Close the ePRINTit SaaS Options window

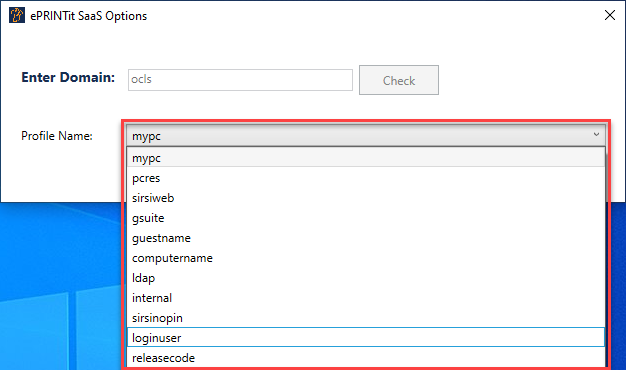click(x=610, y=15)
